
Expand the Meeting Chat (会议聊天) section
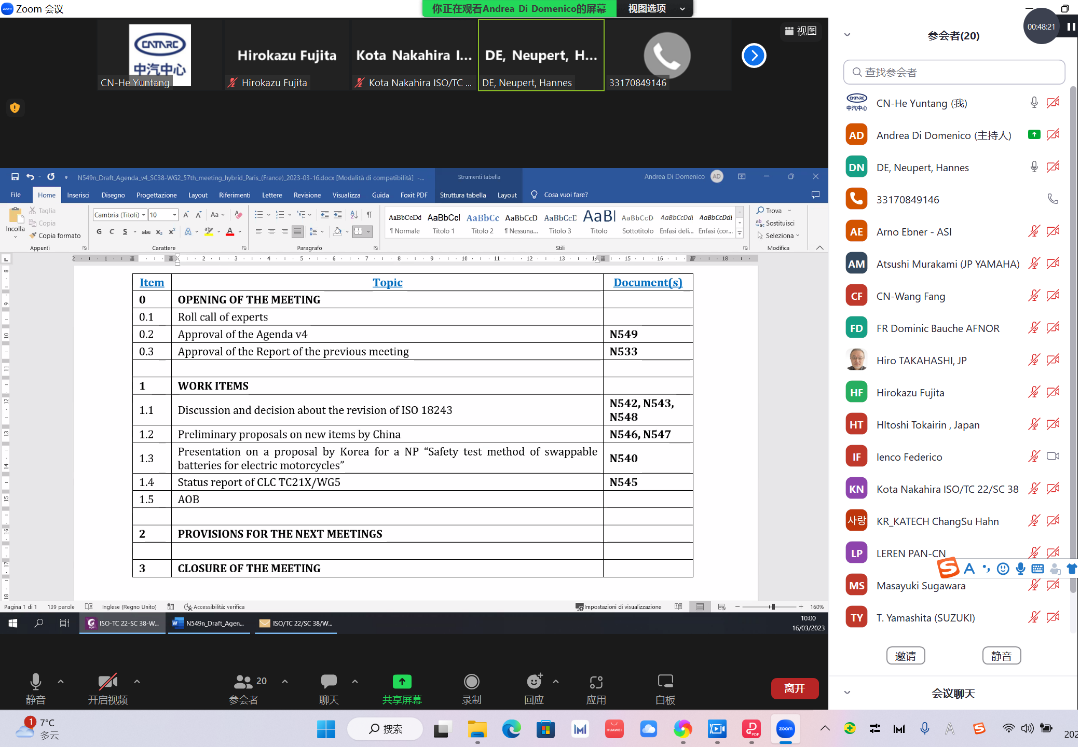pyautogui.click(x=847, y=693)
